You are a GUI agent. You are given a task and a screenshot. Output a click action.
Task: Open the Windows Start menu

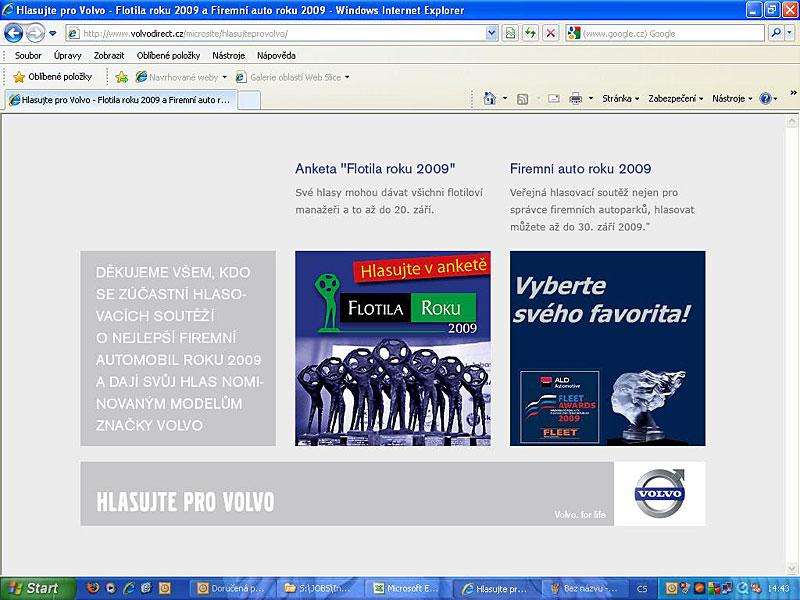[x=38, y=588]
